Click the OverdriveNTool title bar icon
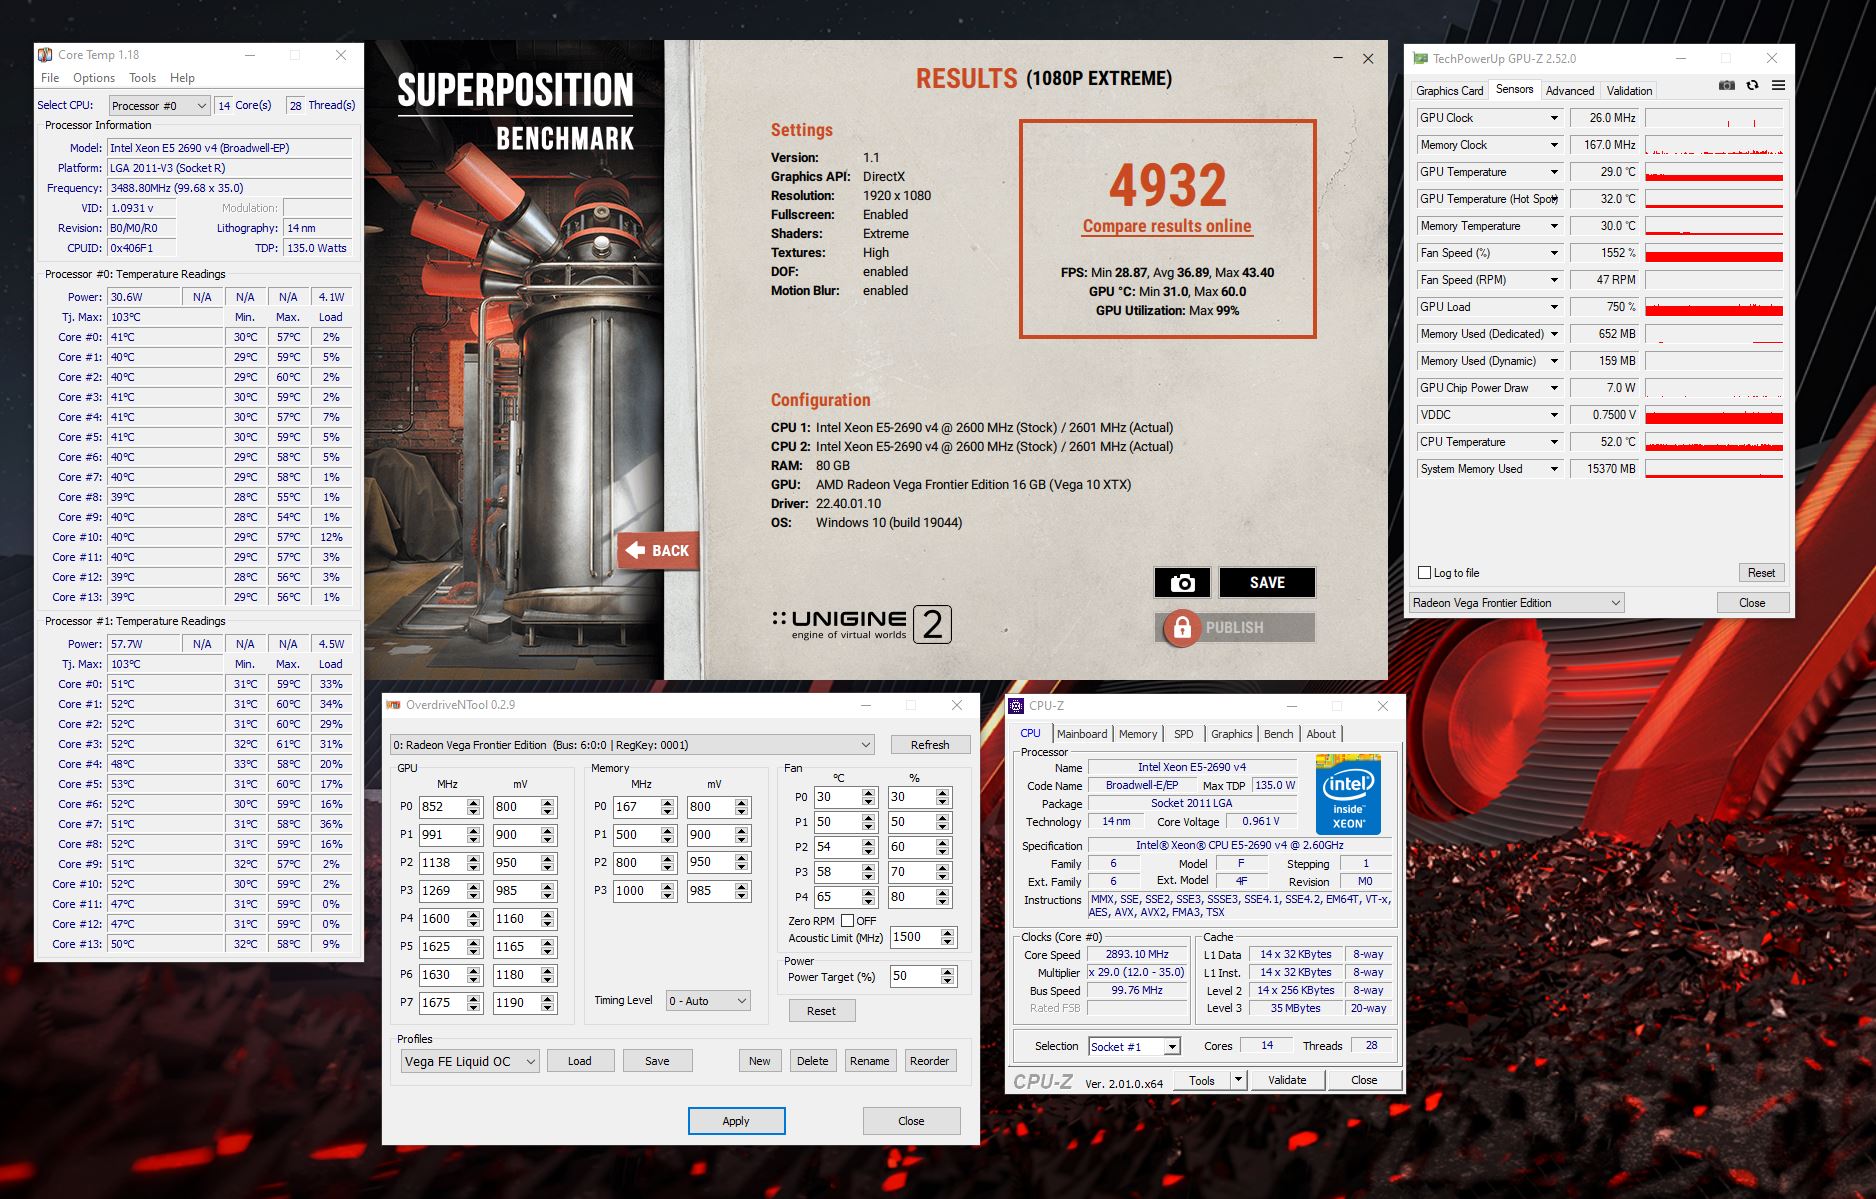This screenshot has height=1199, width=1876. pos(393,705)
